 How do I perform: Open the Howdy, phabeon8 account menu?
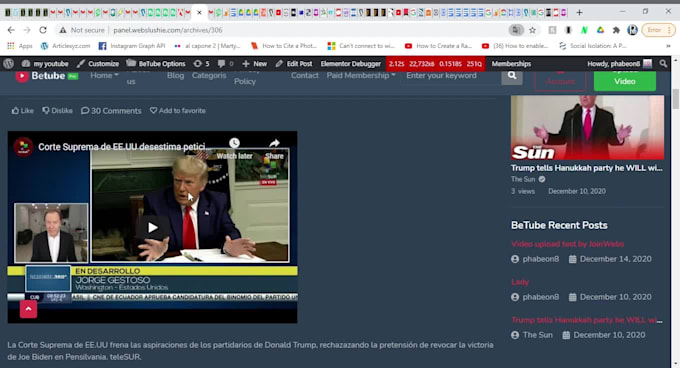coord(619,64)
